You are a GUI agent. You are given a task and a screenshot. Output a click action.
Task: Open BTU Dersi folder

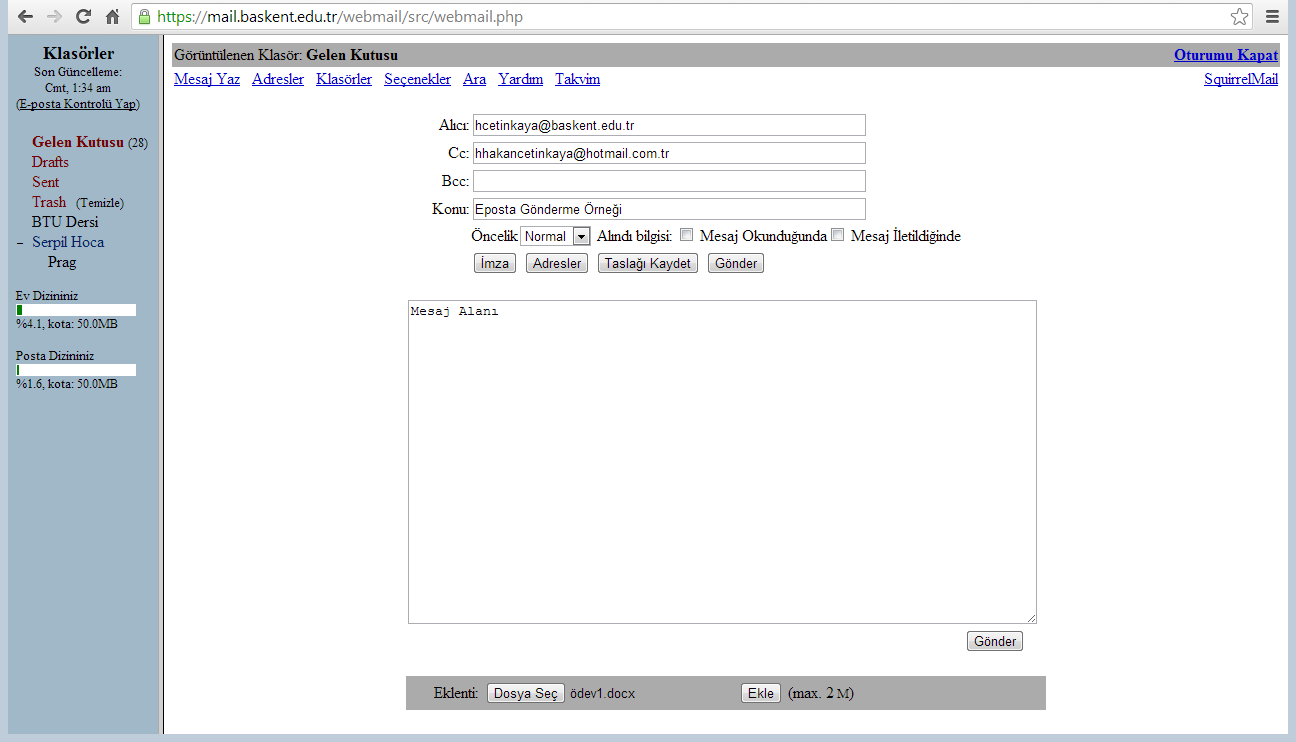65,222
